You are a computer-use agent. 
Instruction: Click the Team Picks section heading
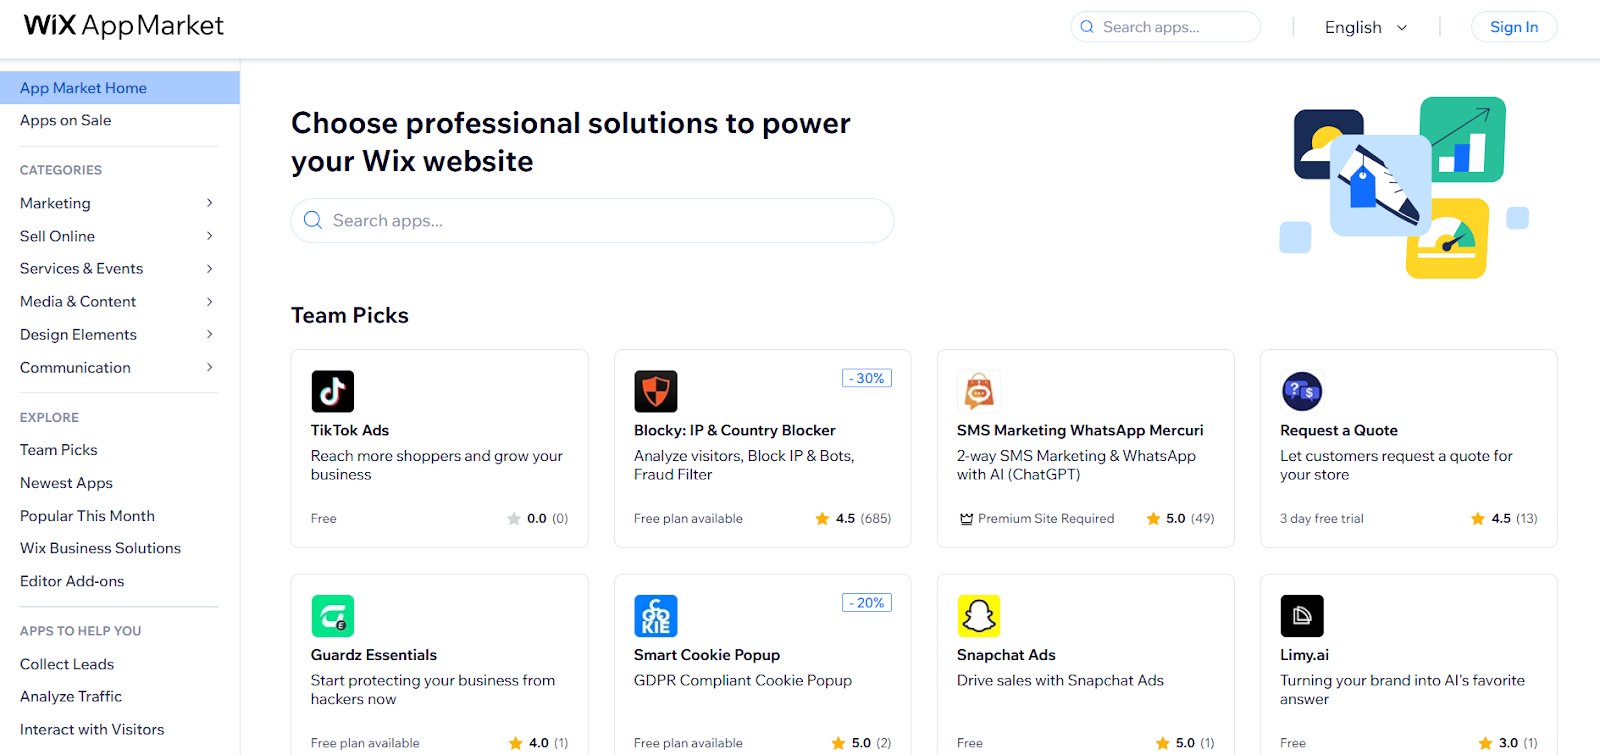click(350, 315)
